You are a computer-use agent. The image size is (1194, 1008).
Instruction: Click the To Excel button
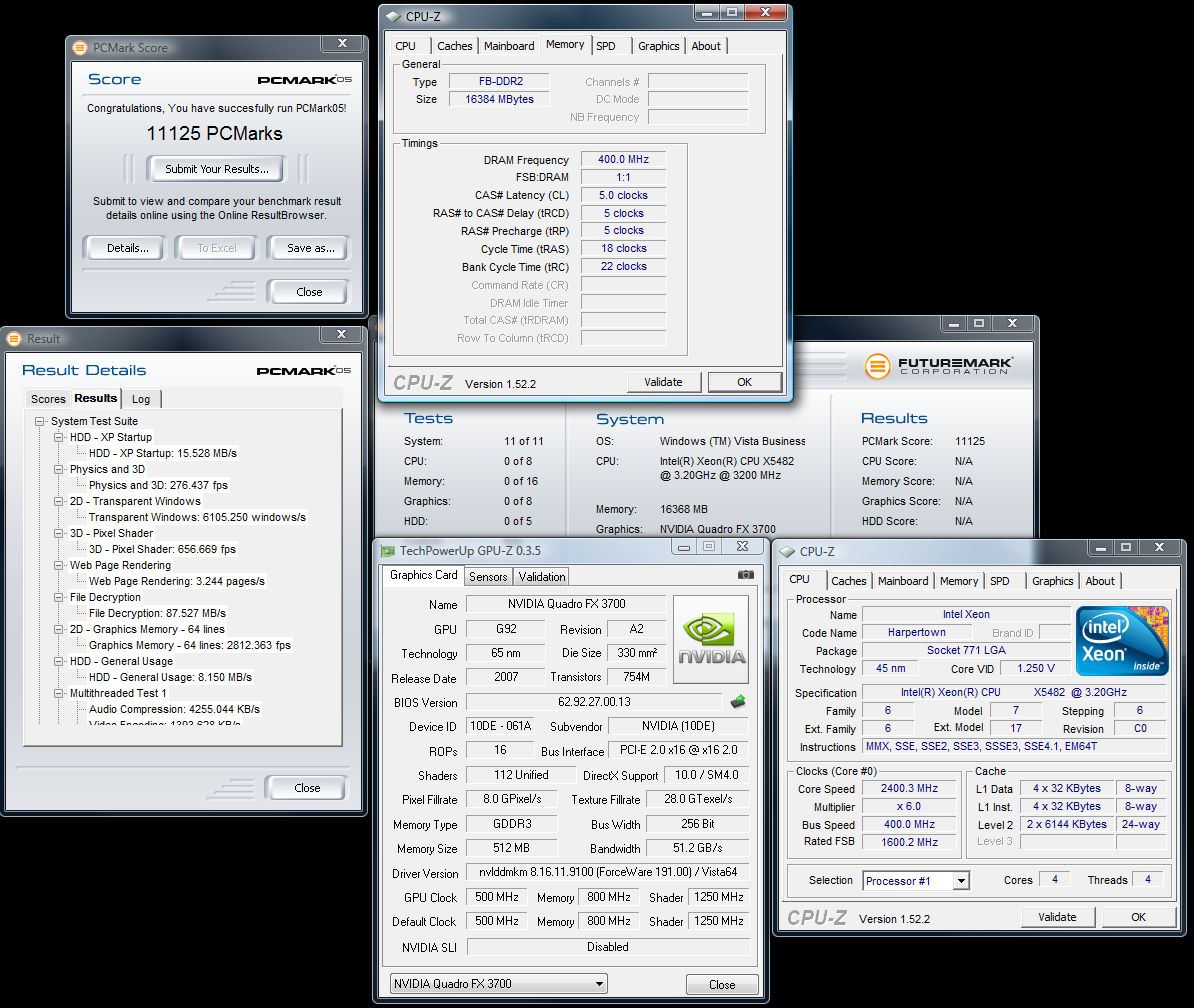click(217, 248)
